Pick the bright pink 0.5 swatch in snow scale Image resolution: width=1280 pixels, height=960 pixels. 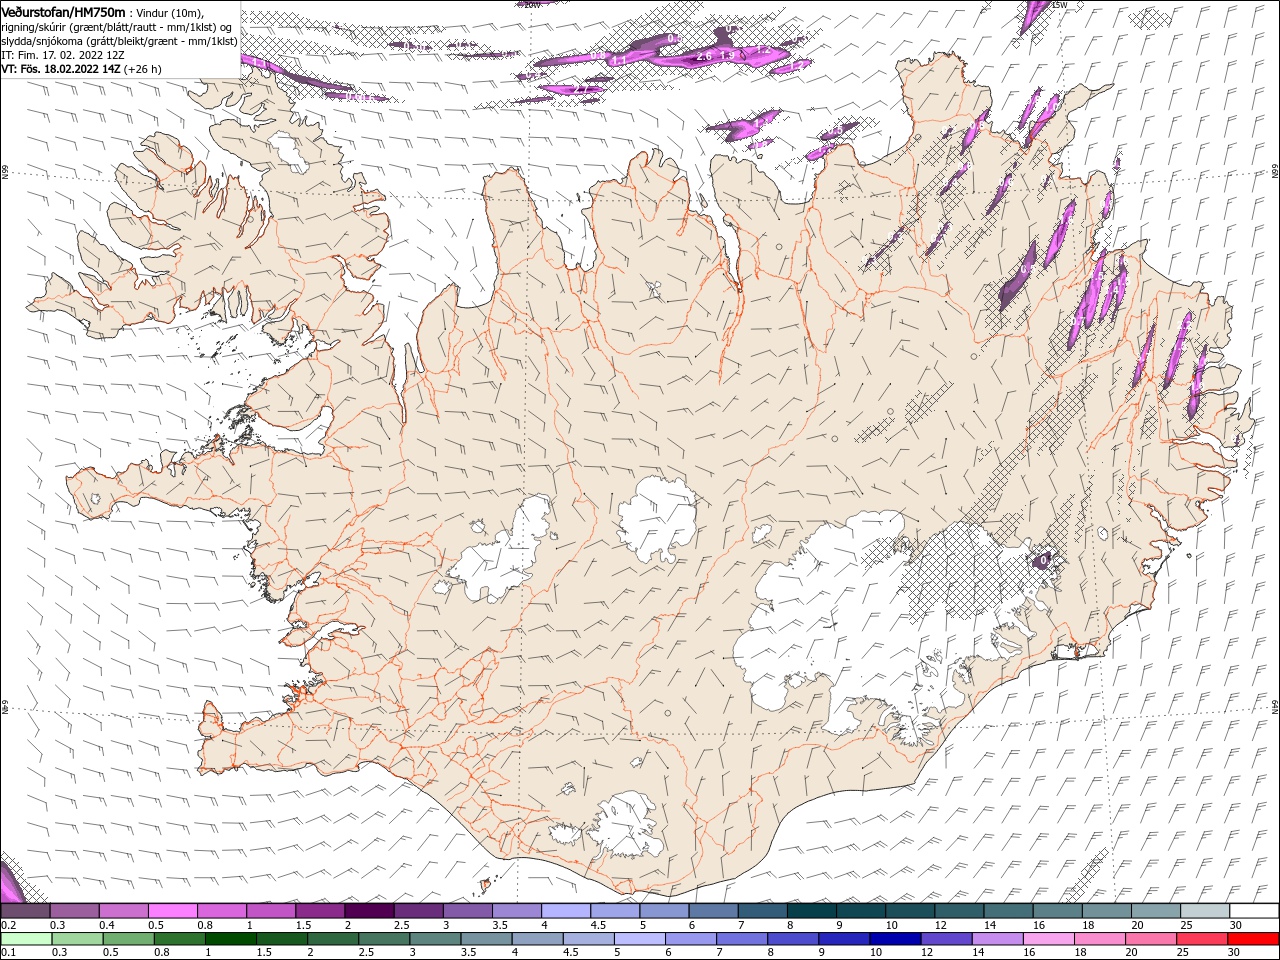[x=173, y=911]
